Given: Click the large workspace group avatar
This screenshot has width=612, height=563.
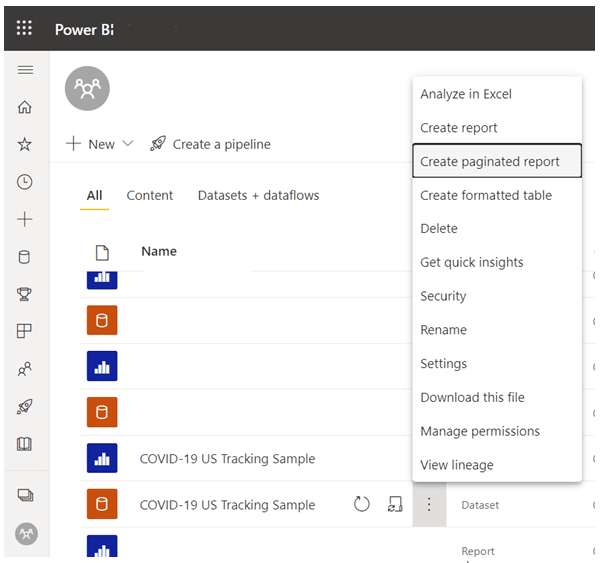Looking at the screenshot, I should pyautogui.click(x=87, y=88).
